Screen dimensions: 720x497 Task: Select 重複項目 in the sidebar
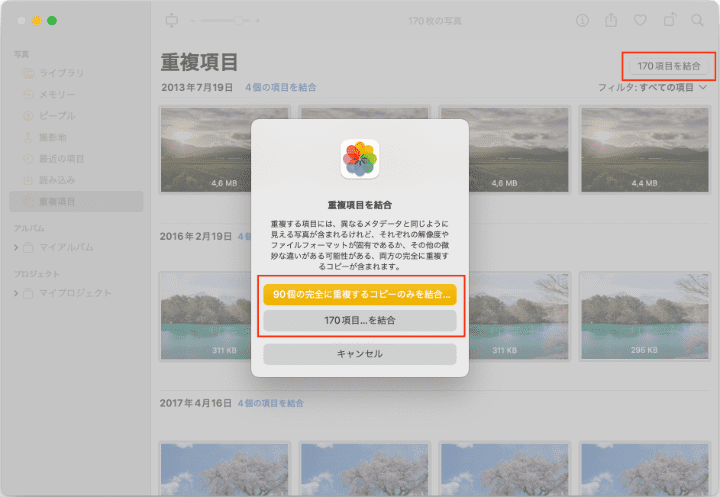pos(76,201)
